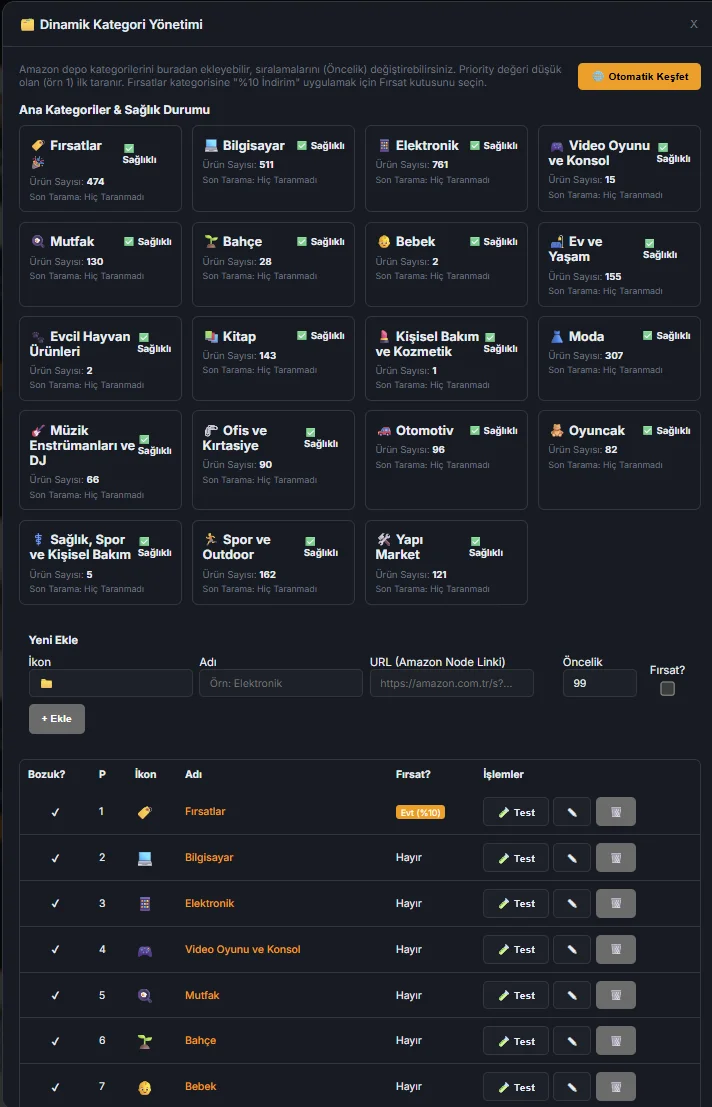Image resolution: width=712 pixels, height=1107 pixels.
Task: Click trash icon in Bebek row
Action: click(x=615, y=1087)
